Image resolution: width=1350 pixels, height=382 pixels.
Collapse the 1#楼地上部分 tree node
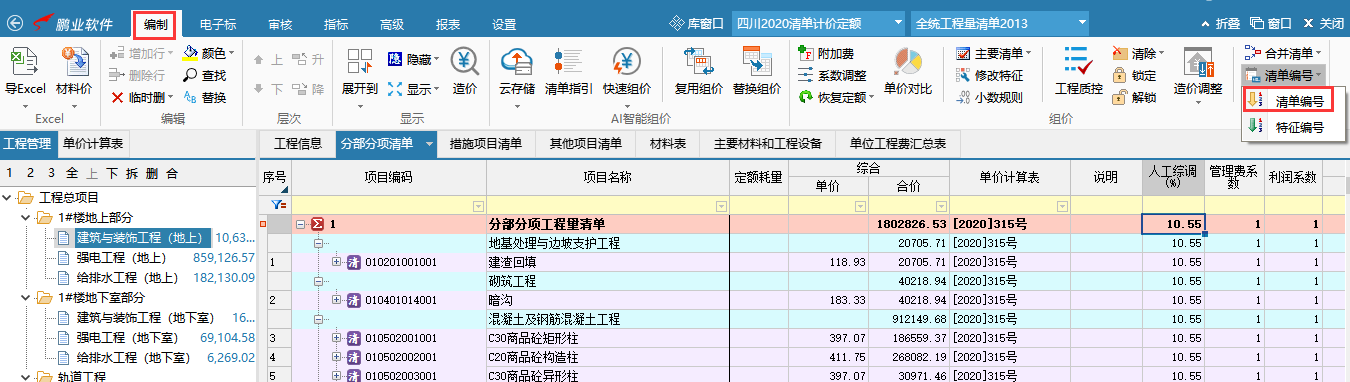[24, 217]
